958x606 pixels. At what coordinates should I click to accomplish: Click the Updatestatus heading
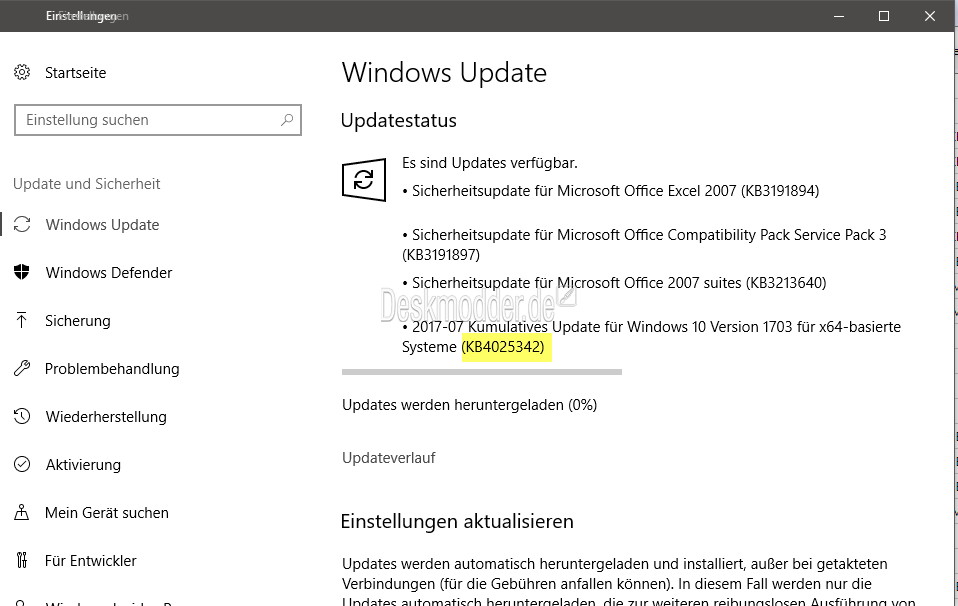[398, 120]
